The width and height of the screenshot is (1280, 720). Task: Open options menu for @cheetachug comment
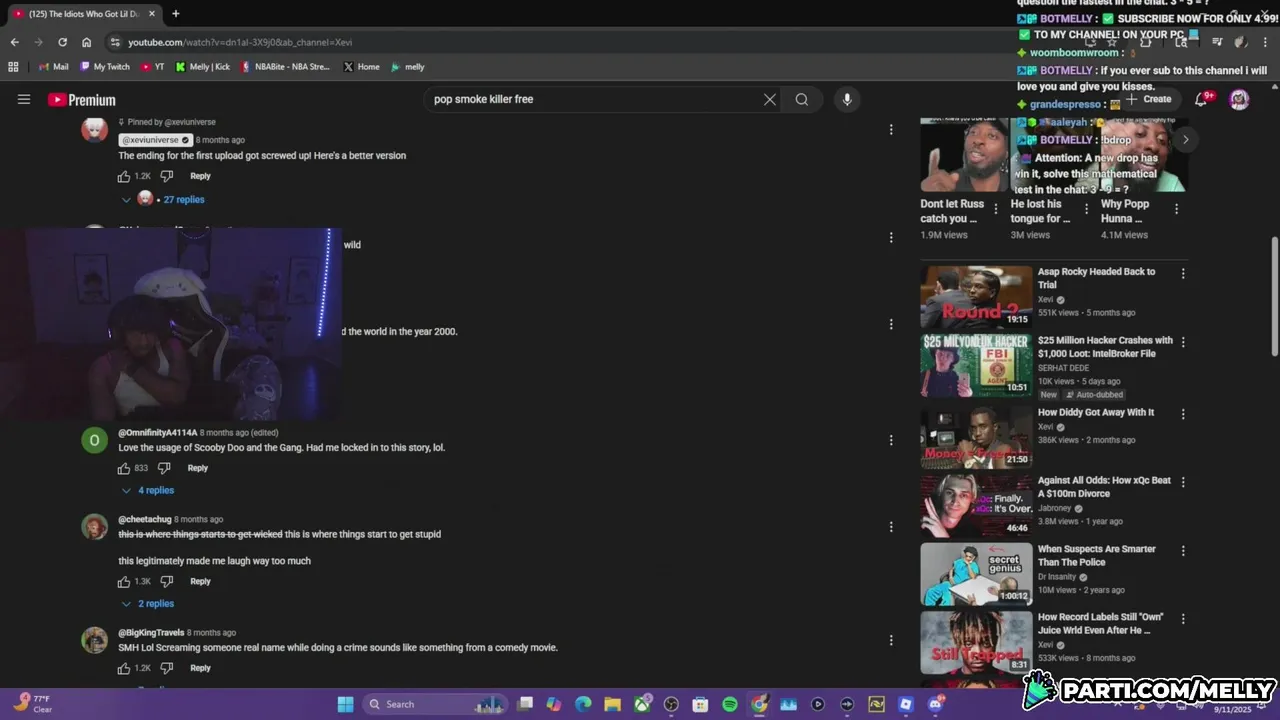[891, 527]
